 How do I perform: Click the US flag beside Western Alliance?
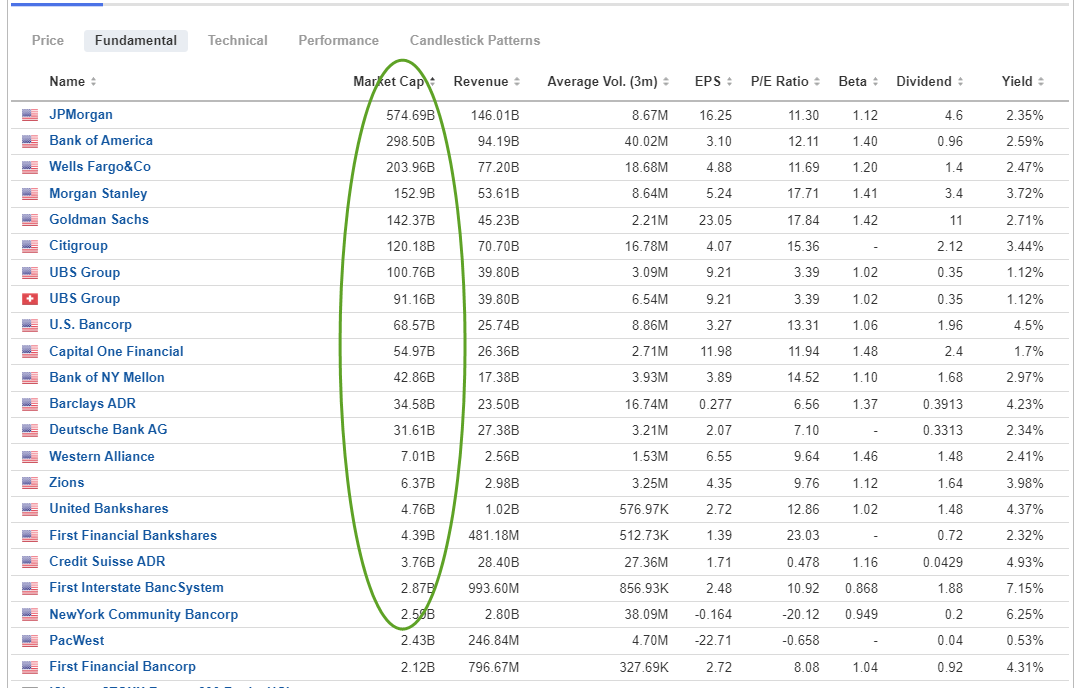tap(30, 457)
